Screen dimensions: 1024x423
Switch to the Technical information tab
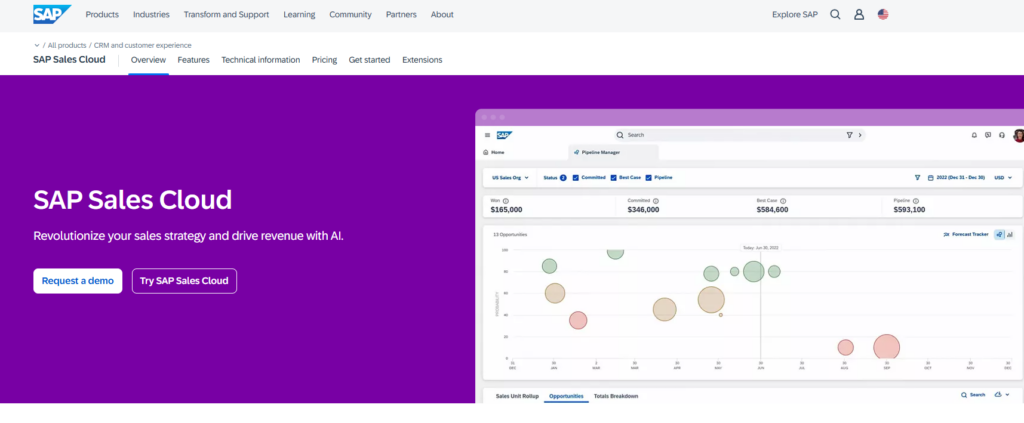click(261, 60)
